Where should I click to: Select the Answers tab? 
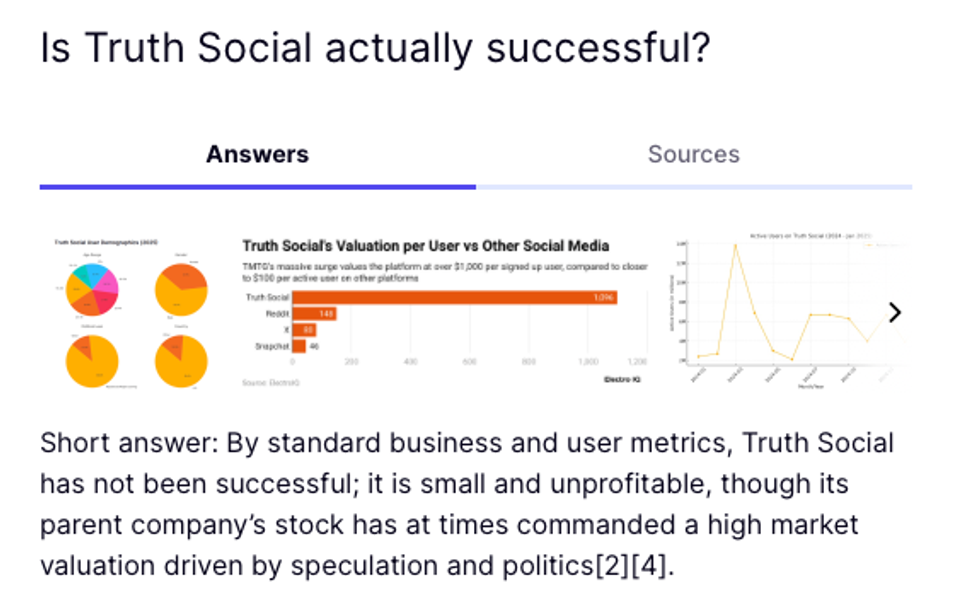point(256,154)
